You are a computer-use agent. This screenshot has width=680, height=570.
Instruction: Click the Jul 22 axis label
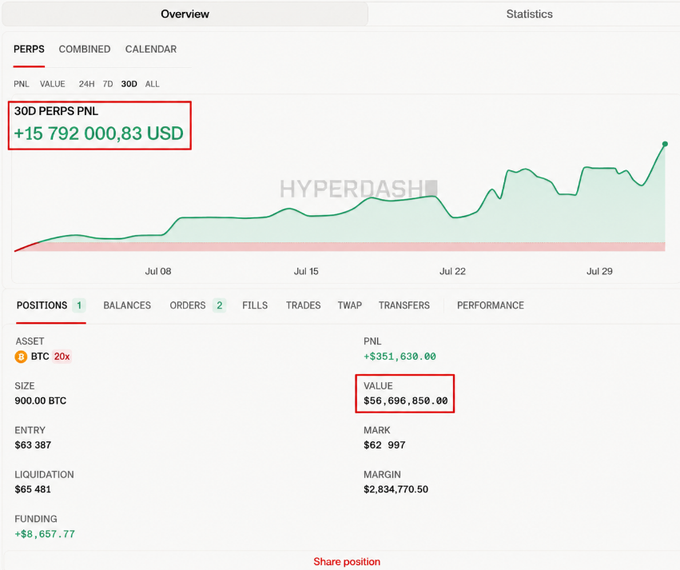coord(452,272)
